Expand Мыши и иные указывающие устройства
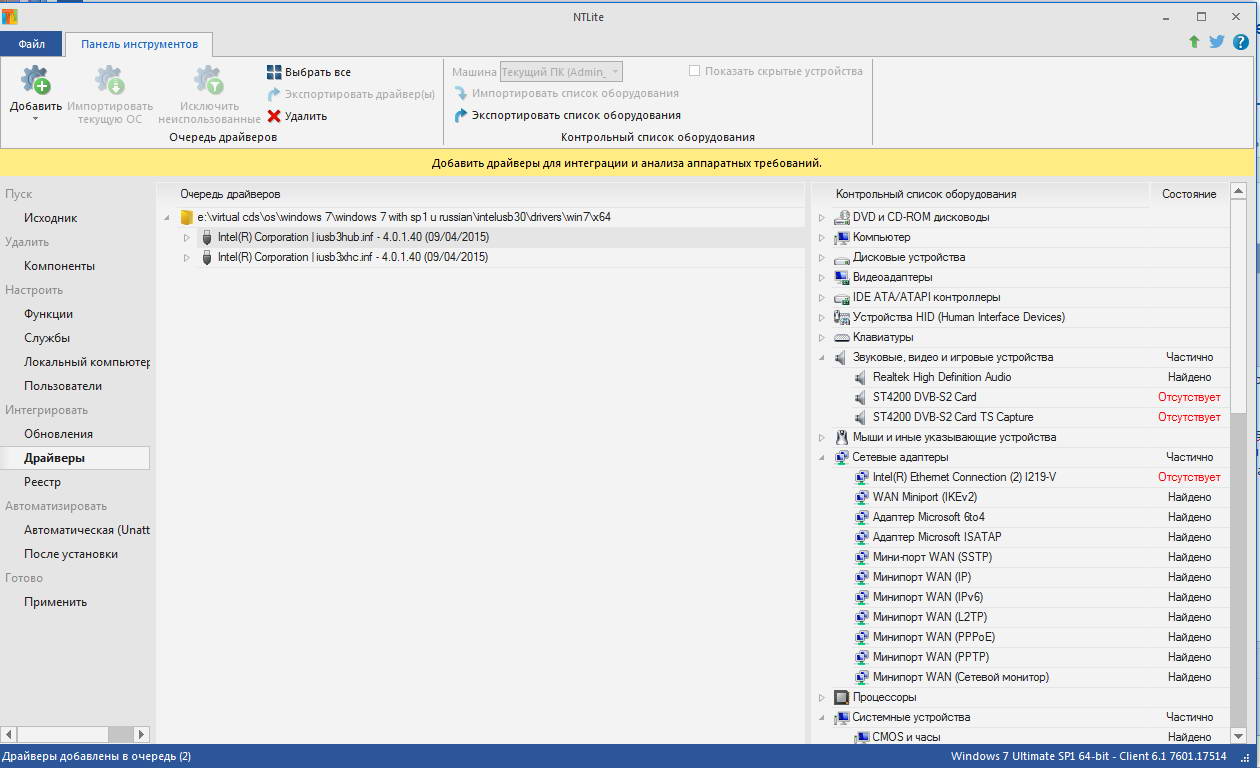 click(822, 437)
